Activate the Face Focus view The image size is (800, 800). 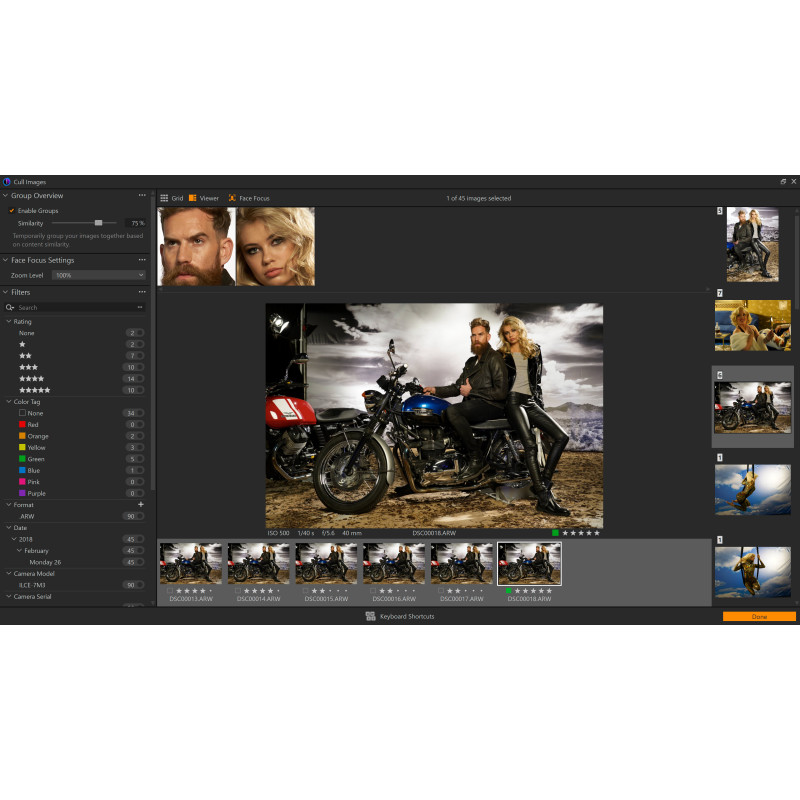click(x=248, y=198)
